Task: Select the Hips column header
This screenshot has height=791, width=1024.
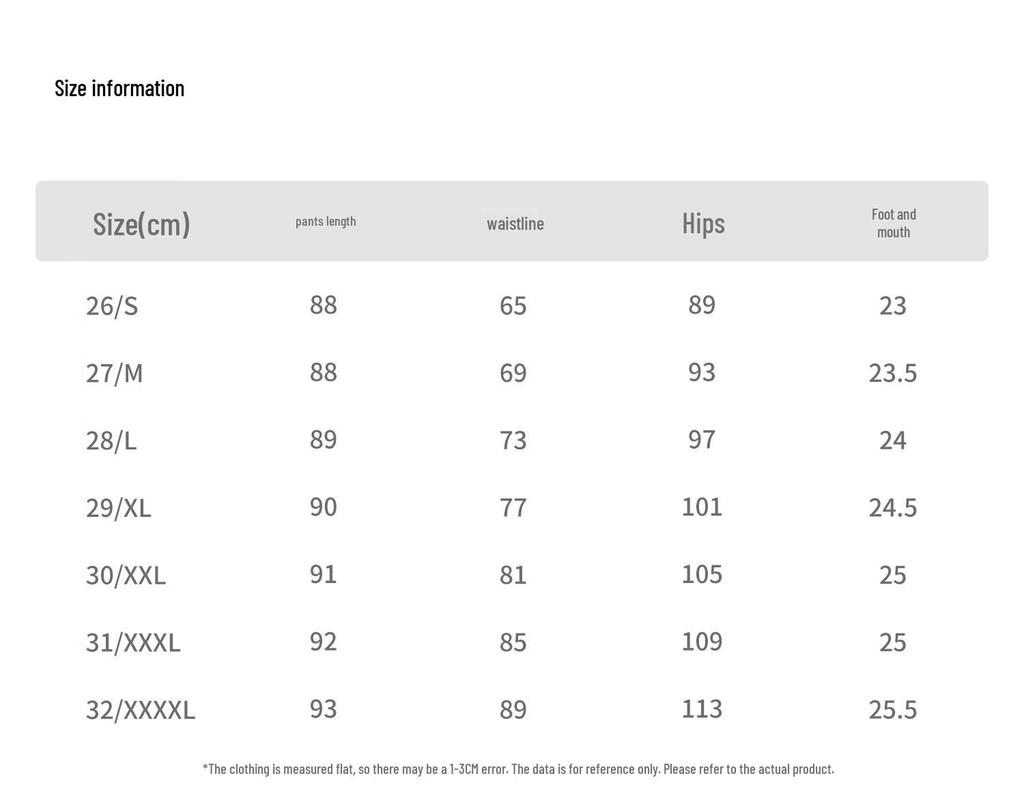Action: coord(703,223)
